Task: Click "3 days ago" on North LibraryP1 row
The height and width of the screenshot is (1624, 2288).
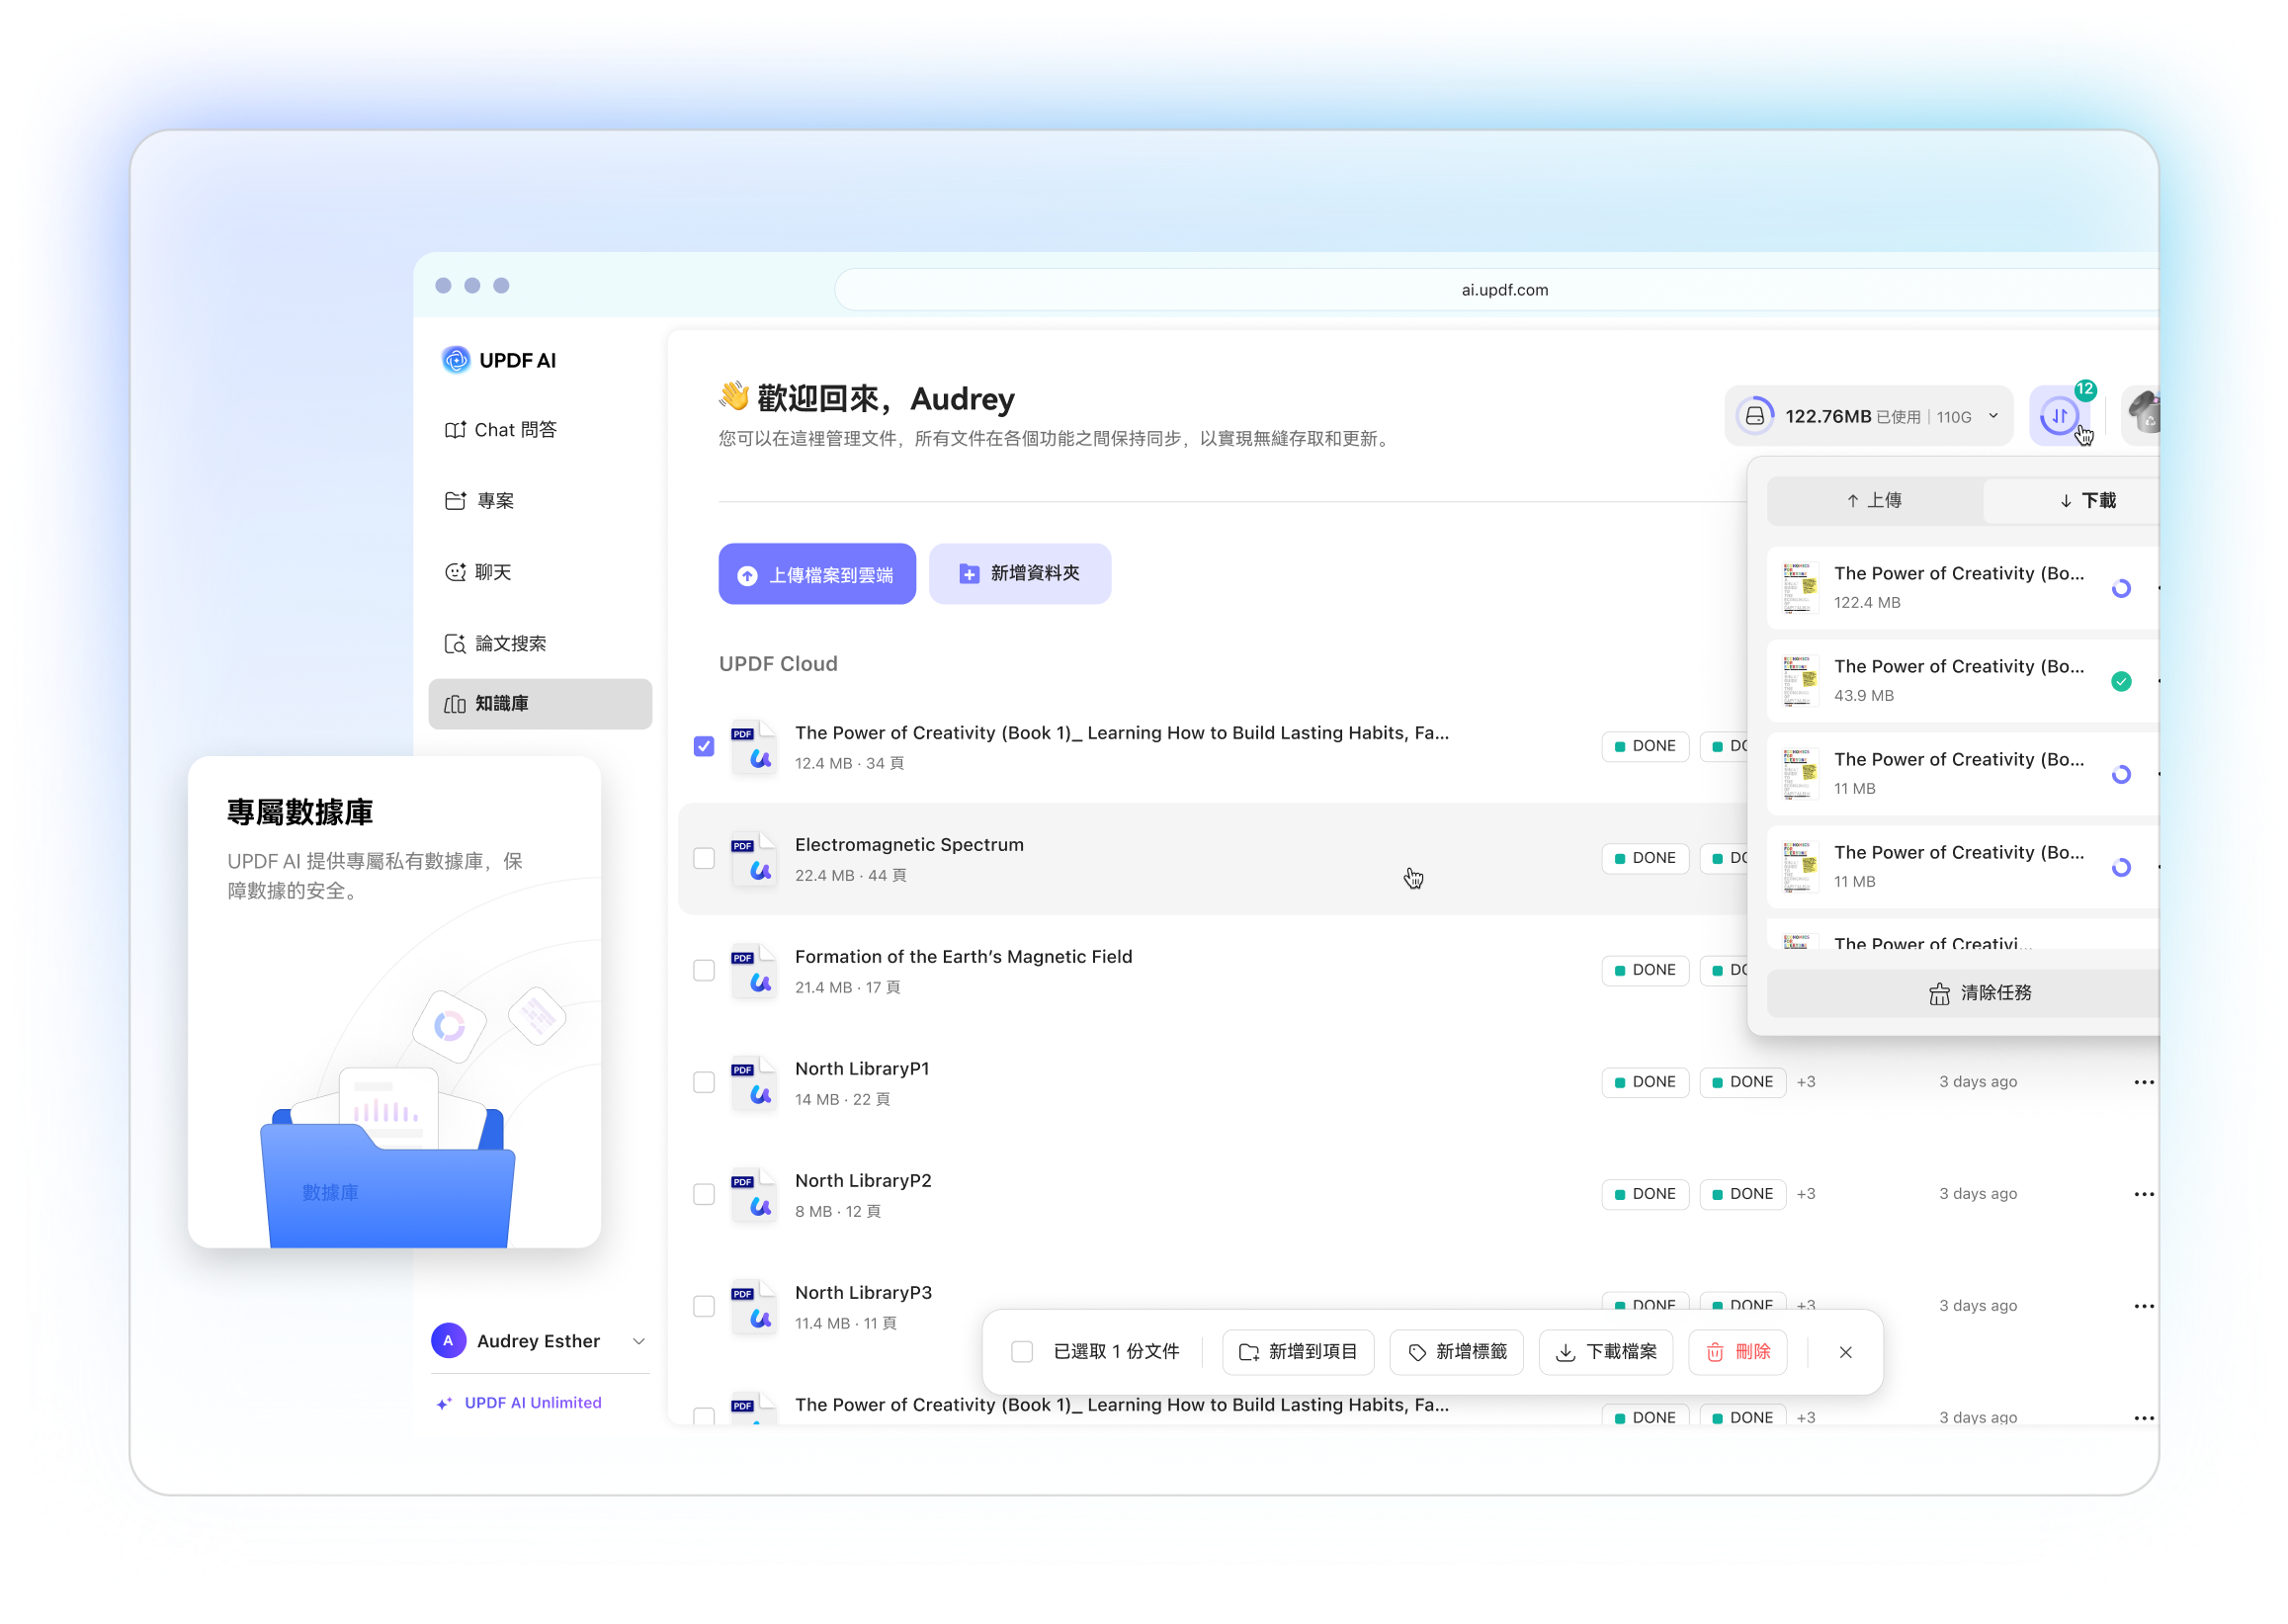Action: click(x=1978, y=1082)
